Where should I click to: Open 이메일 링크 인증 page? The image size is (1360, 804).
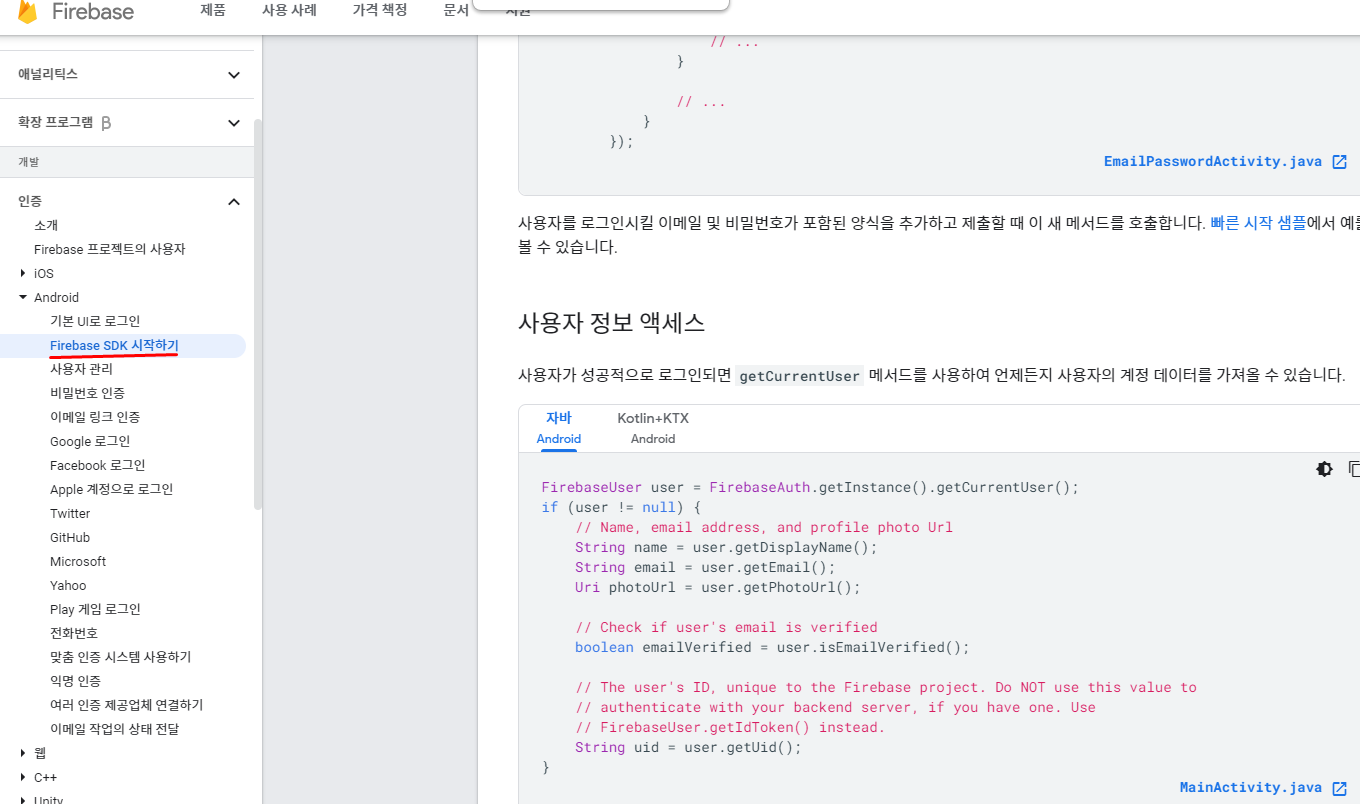tap(95, 418)
